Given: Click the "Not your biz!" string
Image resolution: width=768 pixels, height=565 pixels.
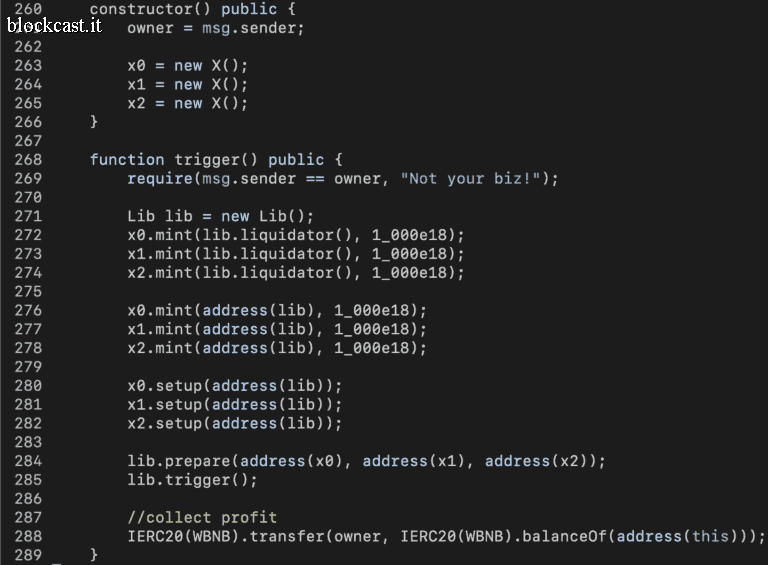Looking at the screenshot, I should point(470,179).
